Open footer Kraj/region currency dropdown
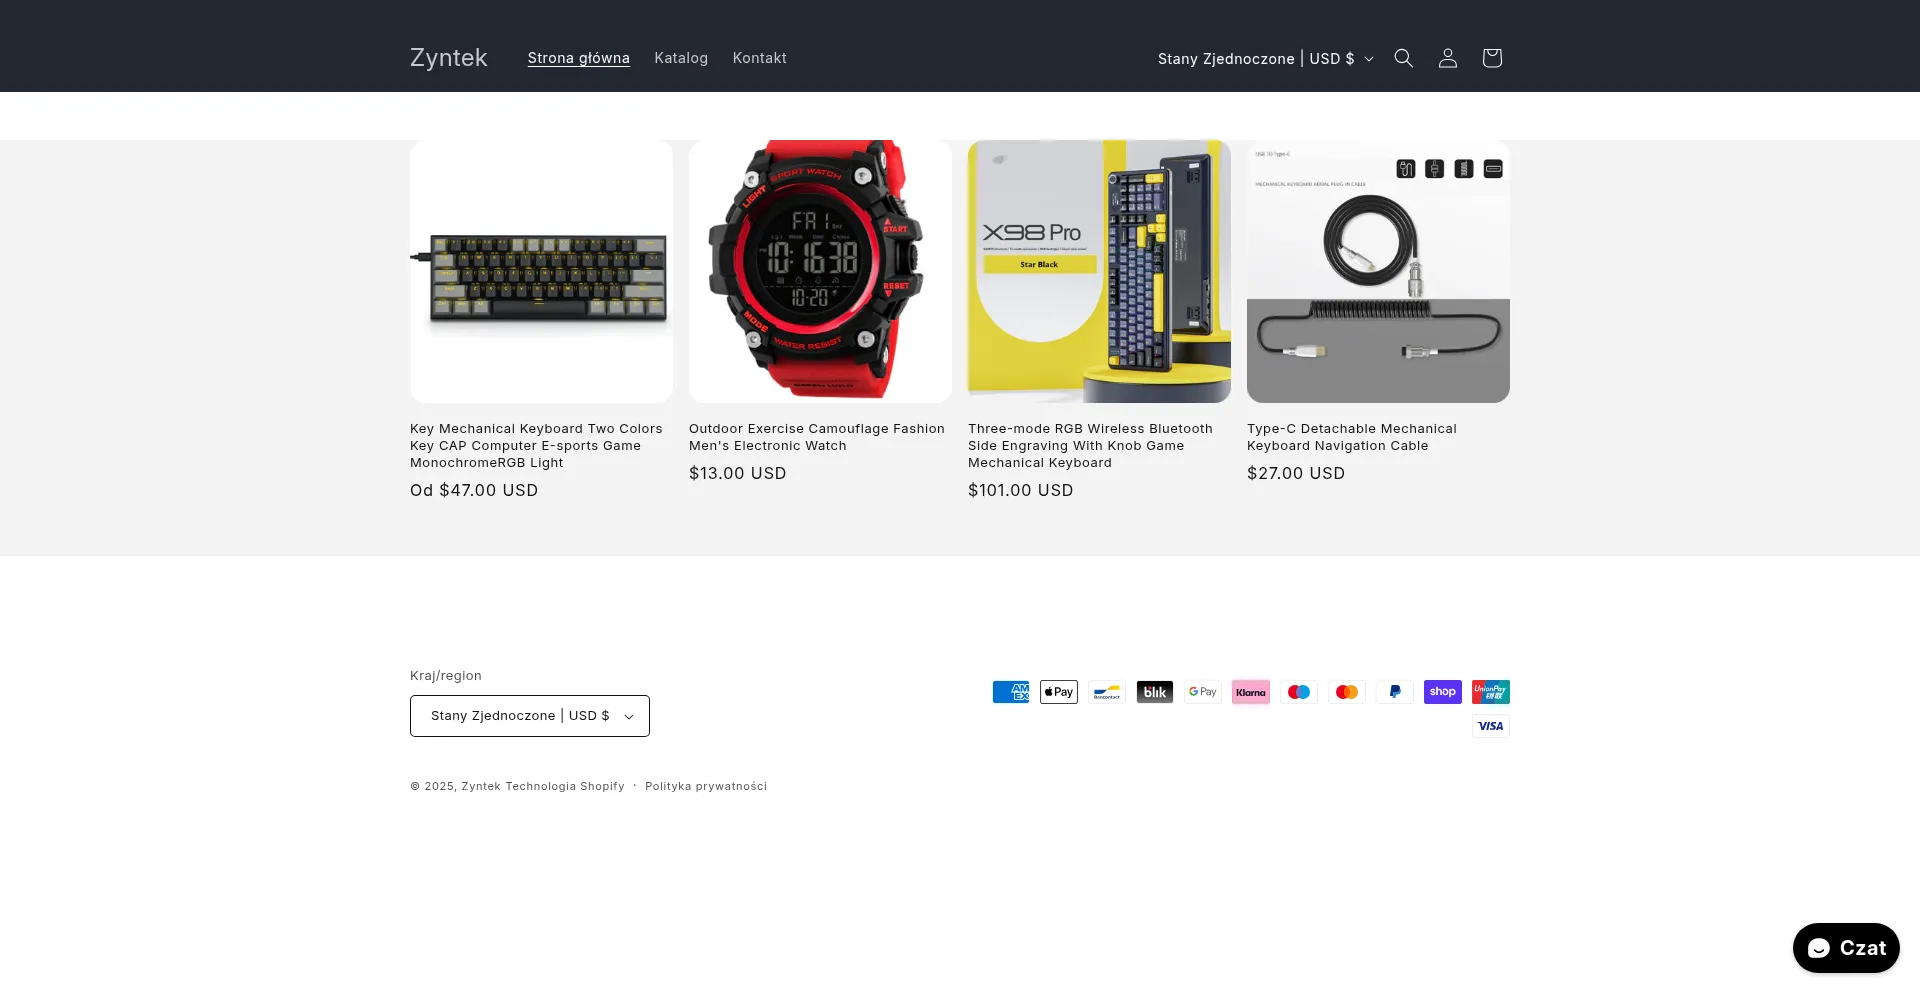 click(x=529, y=716)
